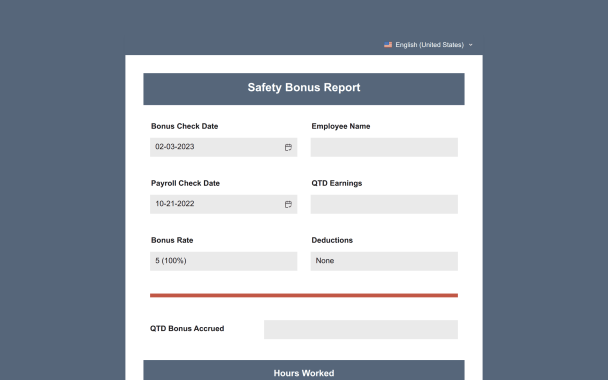Click the Employee Name label
This screenshot has height=380, width=608.
(340, 126)
